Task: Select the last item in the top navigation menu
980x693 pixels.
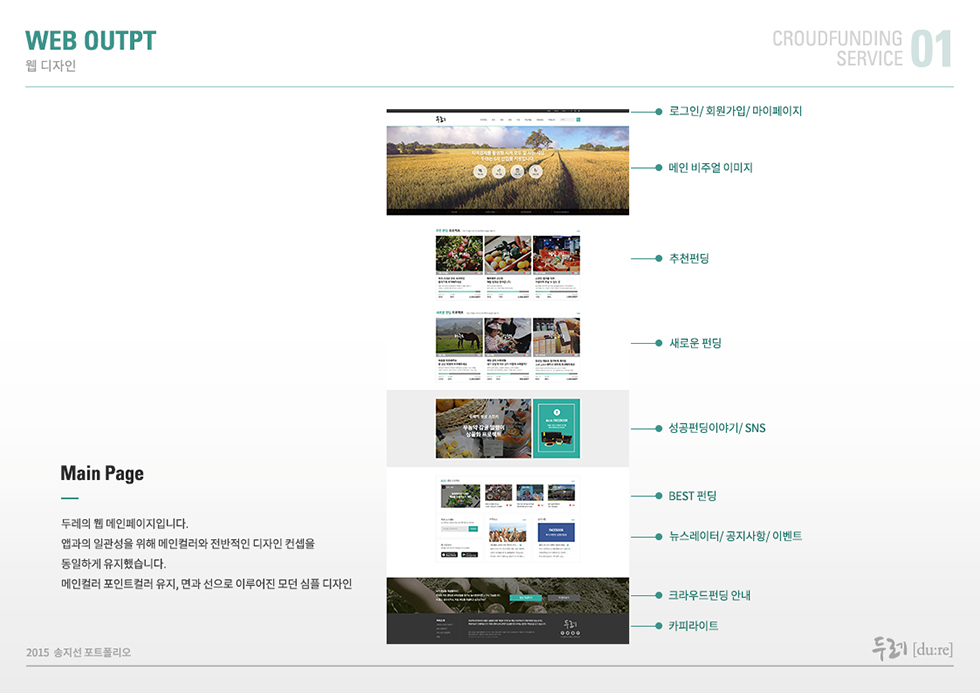Action: click(551, 118)
